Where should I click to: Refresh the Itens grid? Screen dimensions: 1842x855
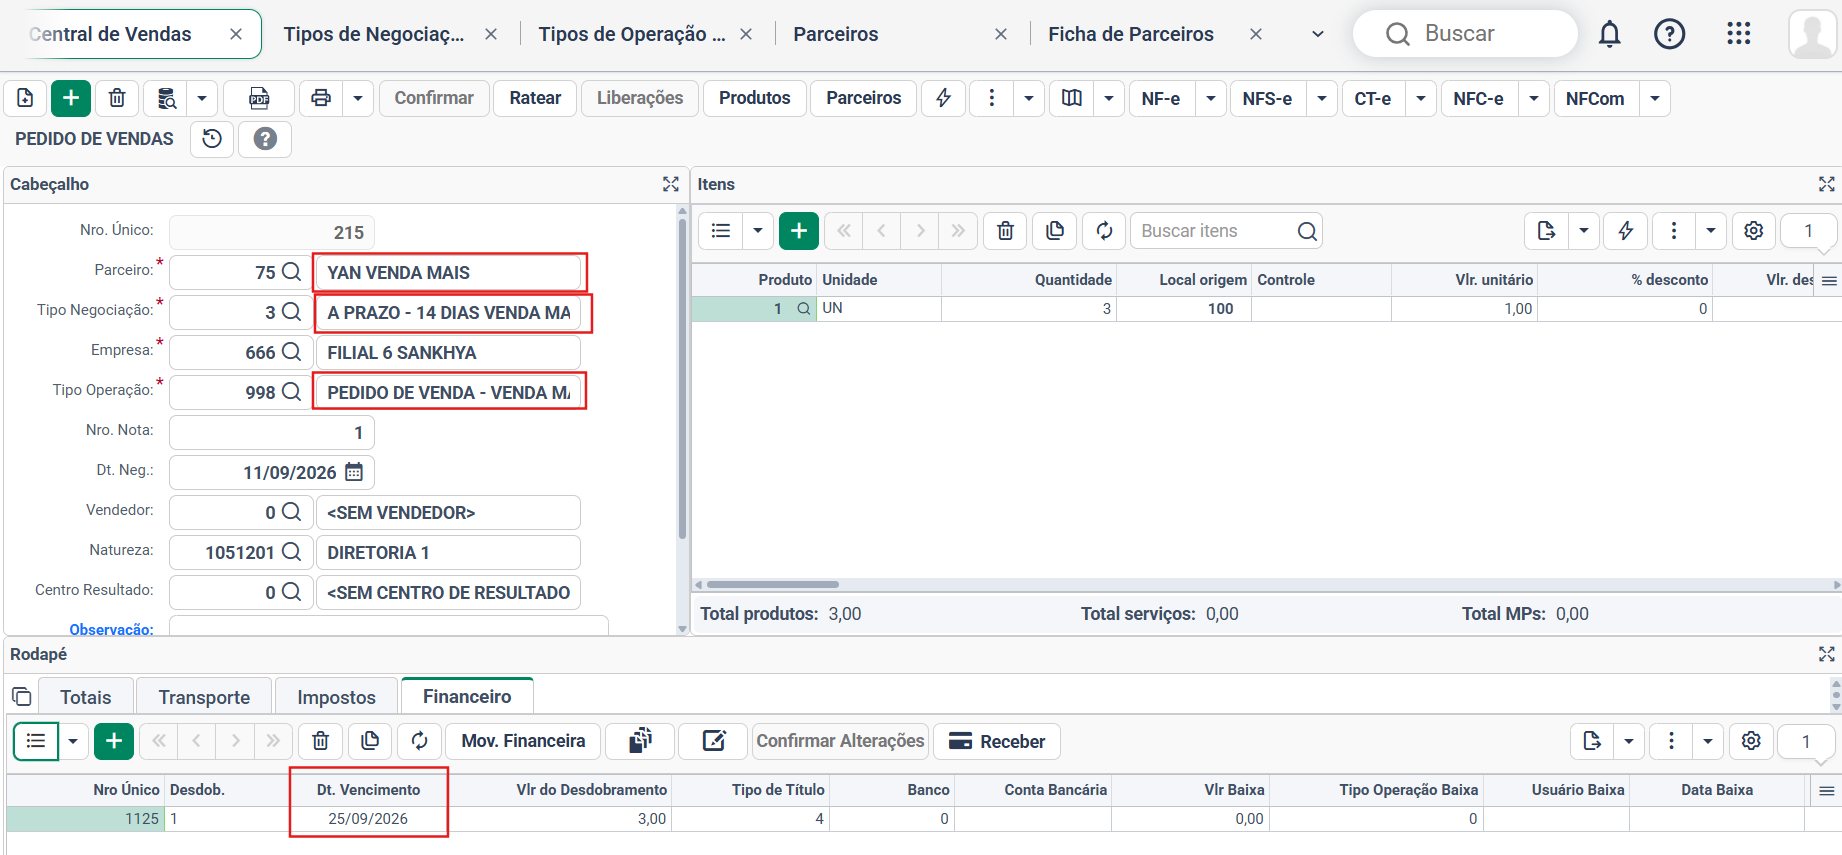point(1104,231)
